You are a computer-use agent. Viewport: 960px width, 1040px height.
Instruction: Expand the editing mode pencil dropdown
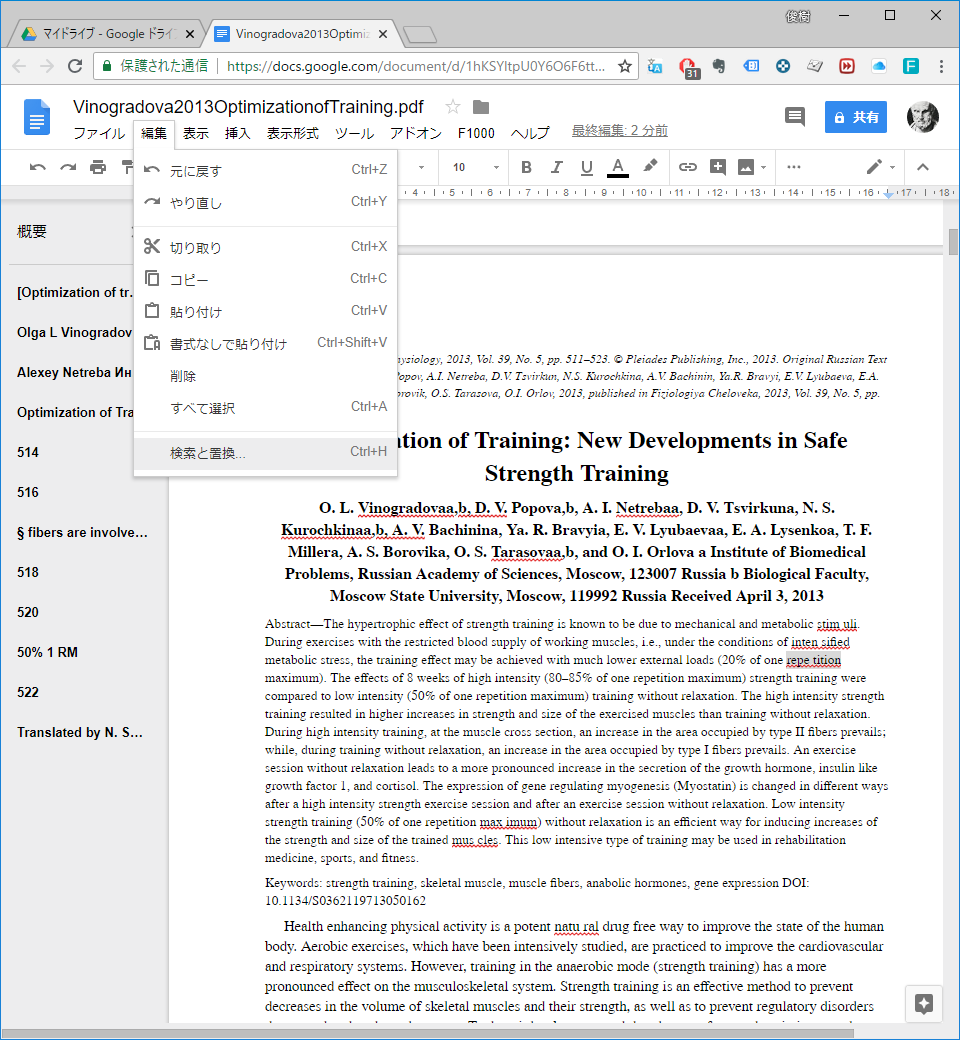pyautogui.click(x=880, y=167)
